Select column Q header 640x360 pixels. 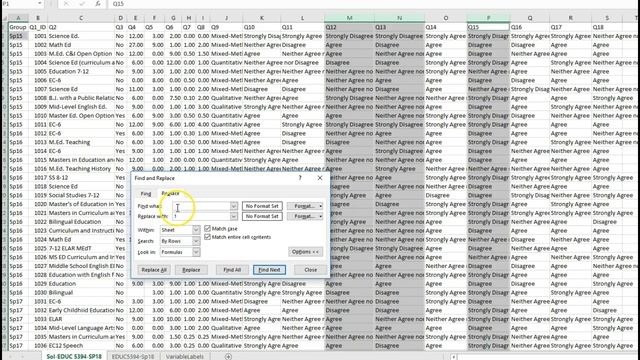click(530, 18)
